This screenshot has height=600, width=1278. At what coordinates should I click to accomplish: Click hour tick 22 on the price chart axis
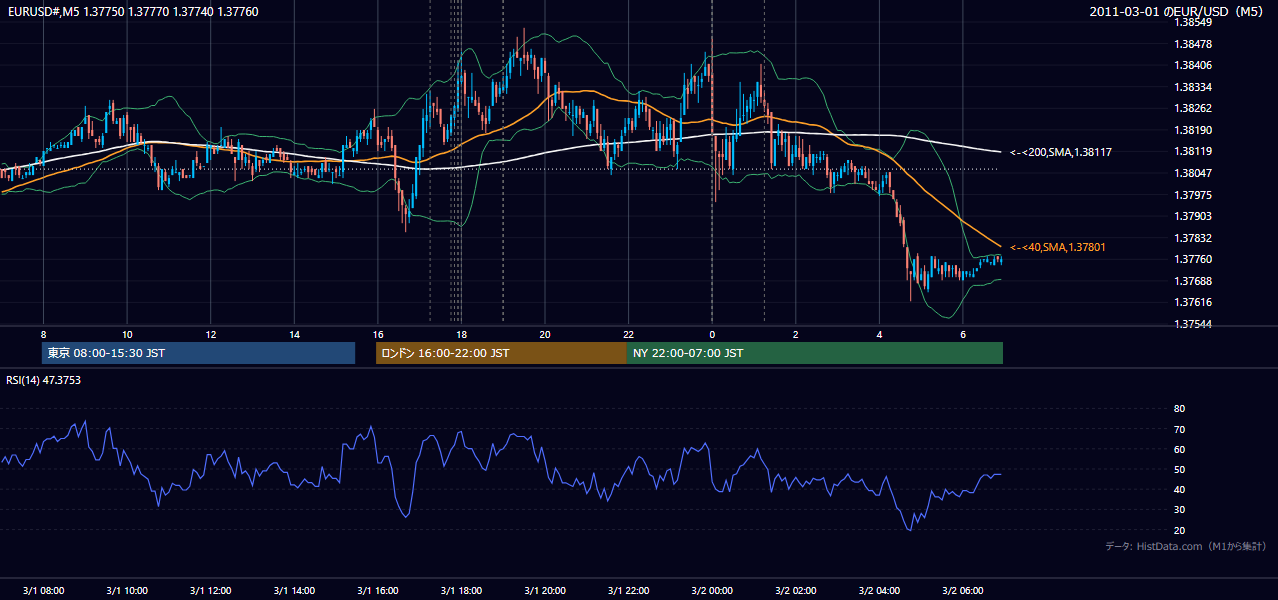[628, 334]
